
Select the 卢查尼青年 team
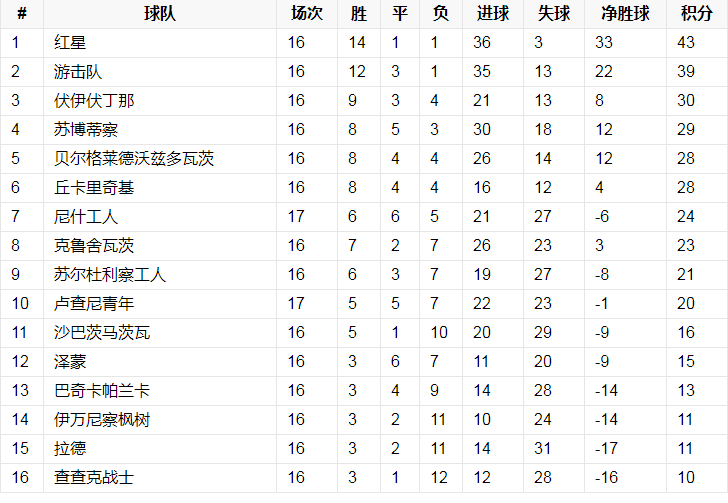pyautogui.click(x=93, y=304)
